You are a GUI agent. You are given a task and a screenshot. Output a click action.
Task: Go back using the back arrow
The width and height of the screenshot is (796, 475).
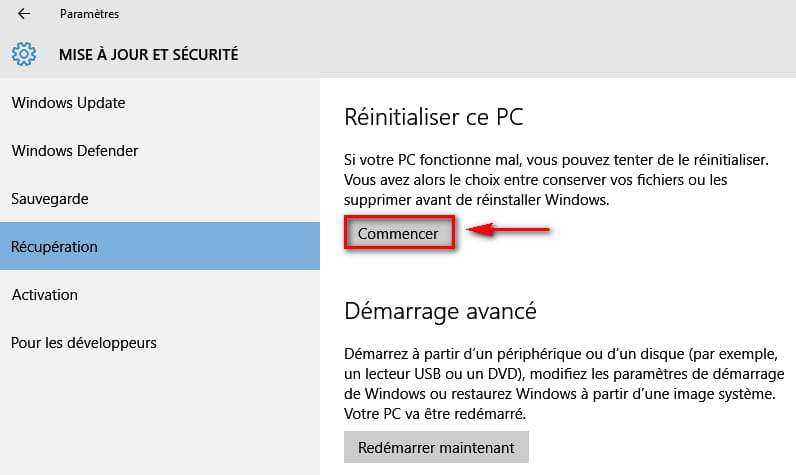pos(23,15)
